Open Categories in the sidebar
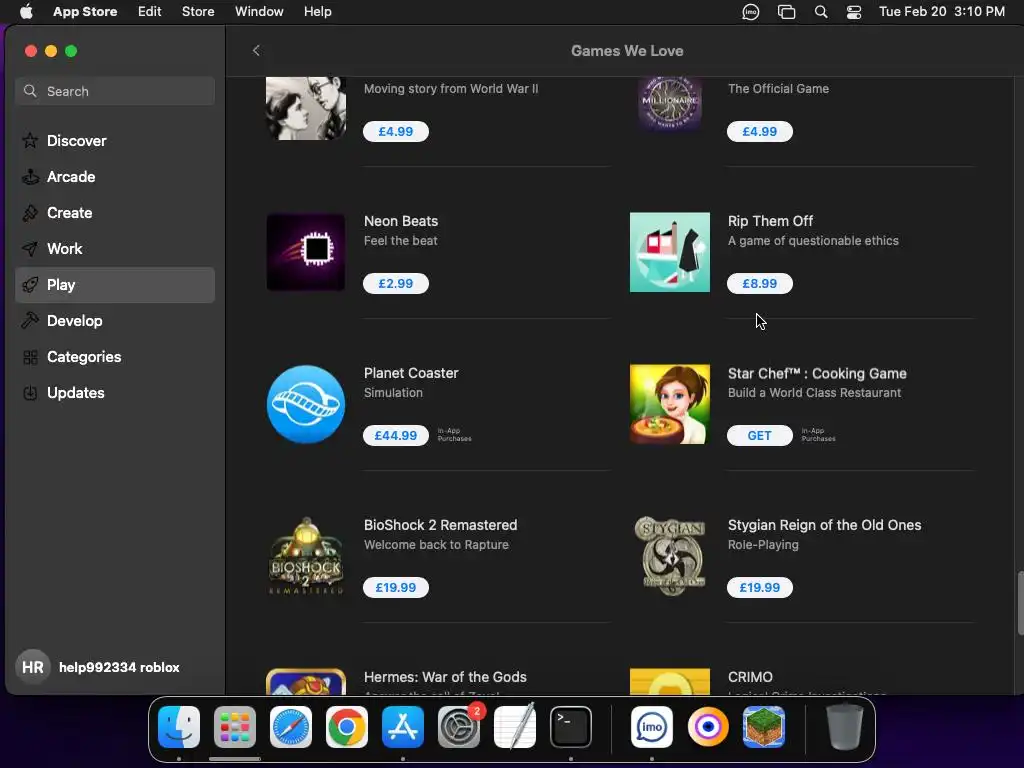1024x768 pixels. (115, 357)
